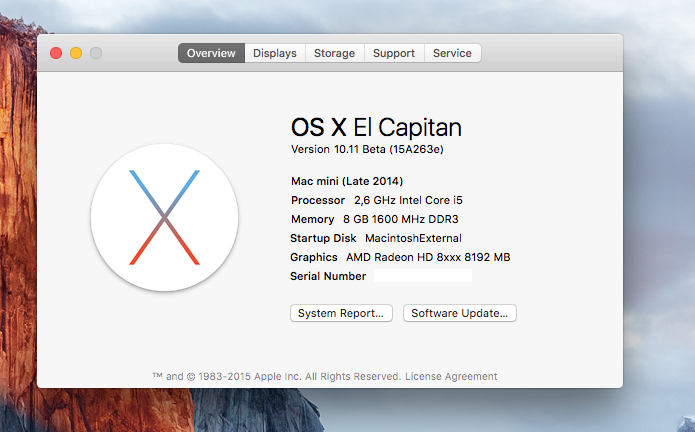
Task: Check for Software Update
Action: tap(460, 313)
